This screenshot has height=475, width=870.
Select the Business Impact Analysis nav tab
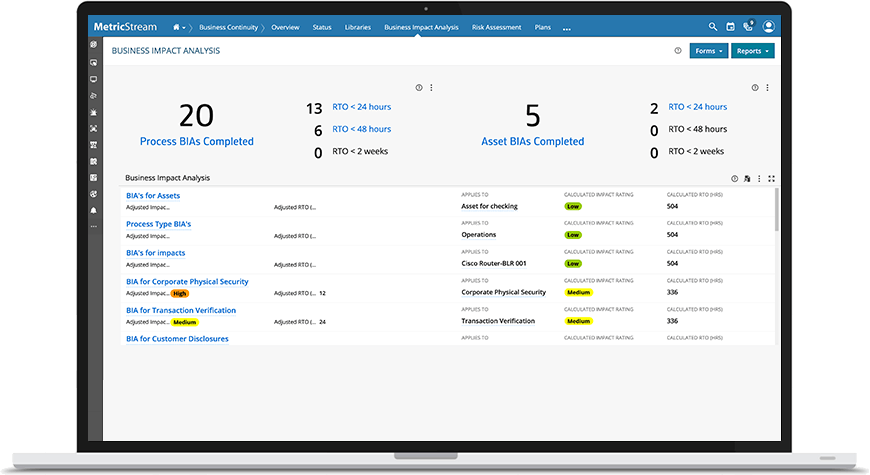421,27
